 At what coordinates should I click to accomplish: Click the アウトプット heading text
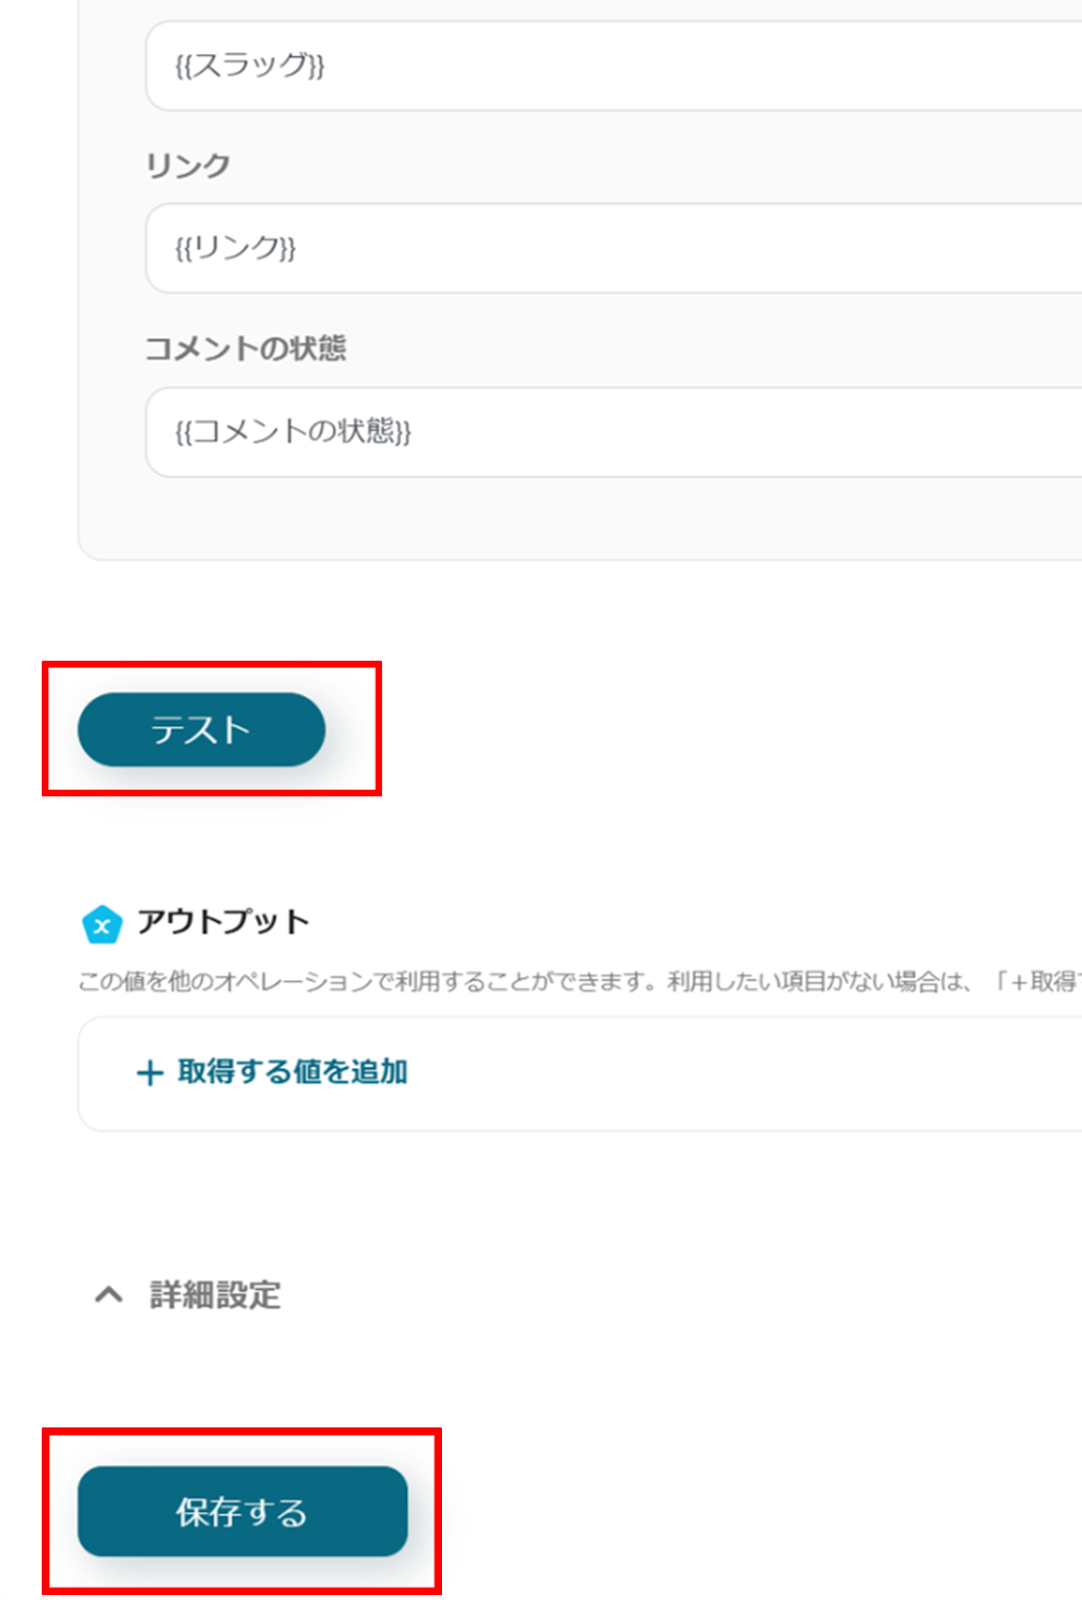coord(223,921)
